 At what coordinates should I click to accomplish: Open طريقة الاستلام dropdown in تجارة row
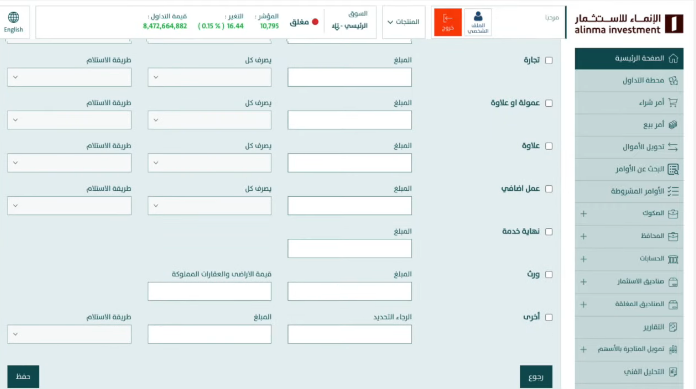(x=69, y=77)
